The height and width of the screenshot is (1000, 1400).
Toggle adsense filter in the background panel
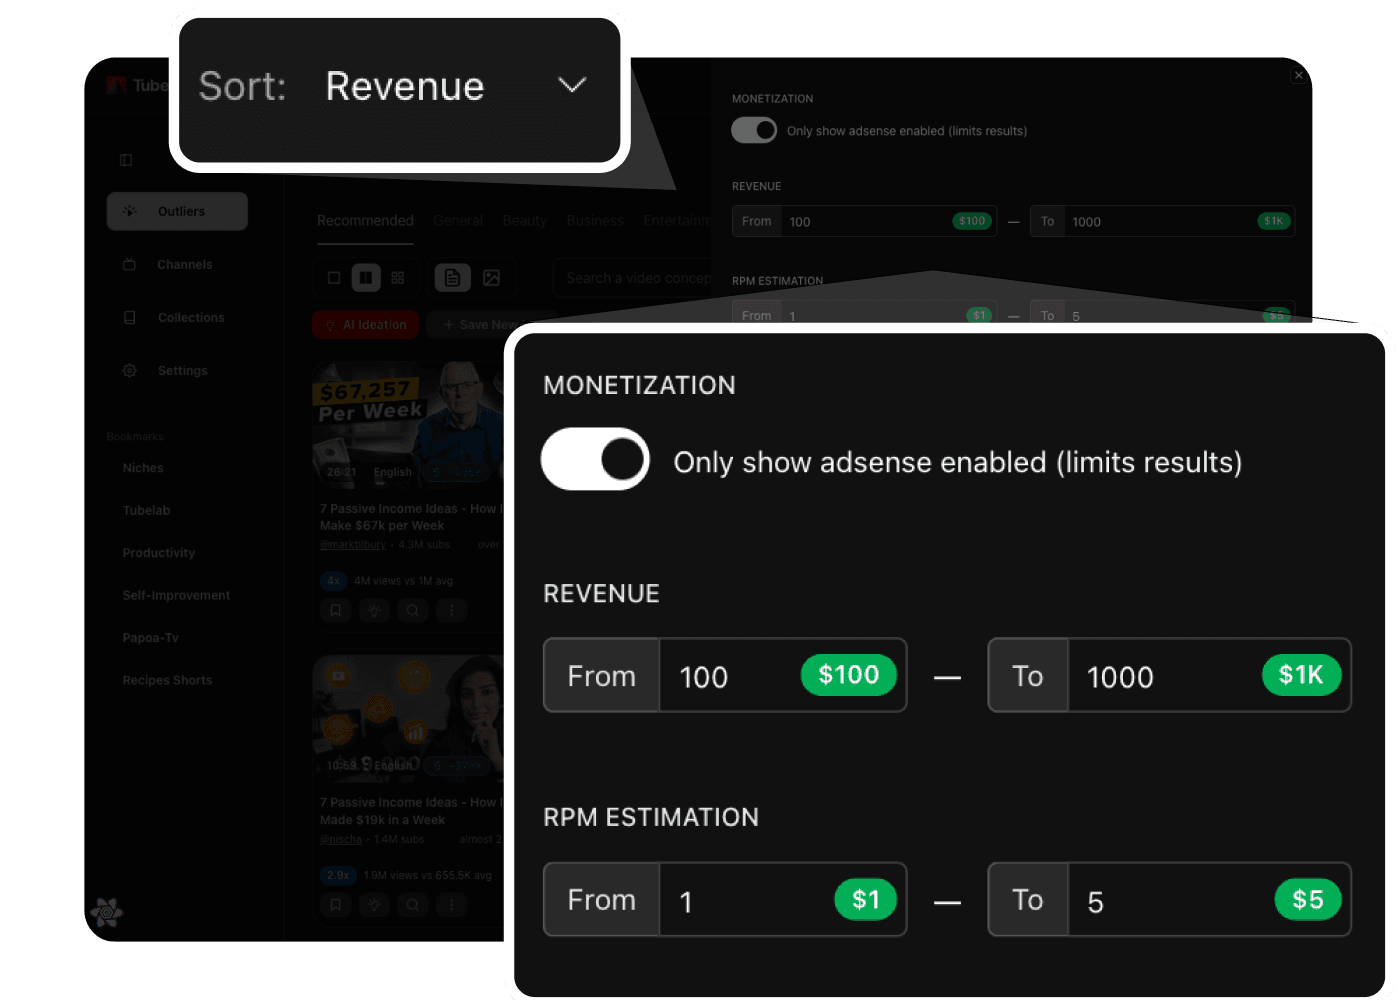pos(754,130)
